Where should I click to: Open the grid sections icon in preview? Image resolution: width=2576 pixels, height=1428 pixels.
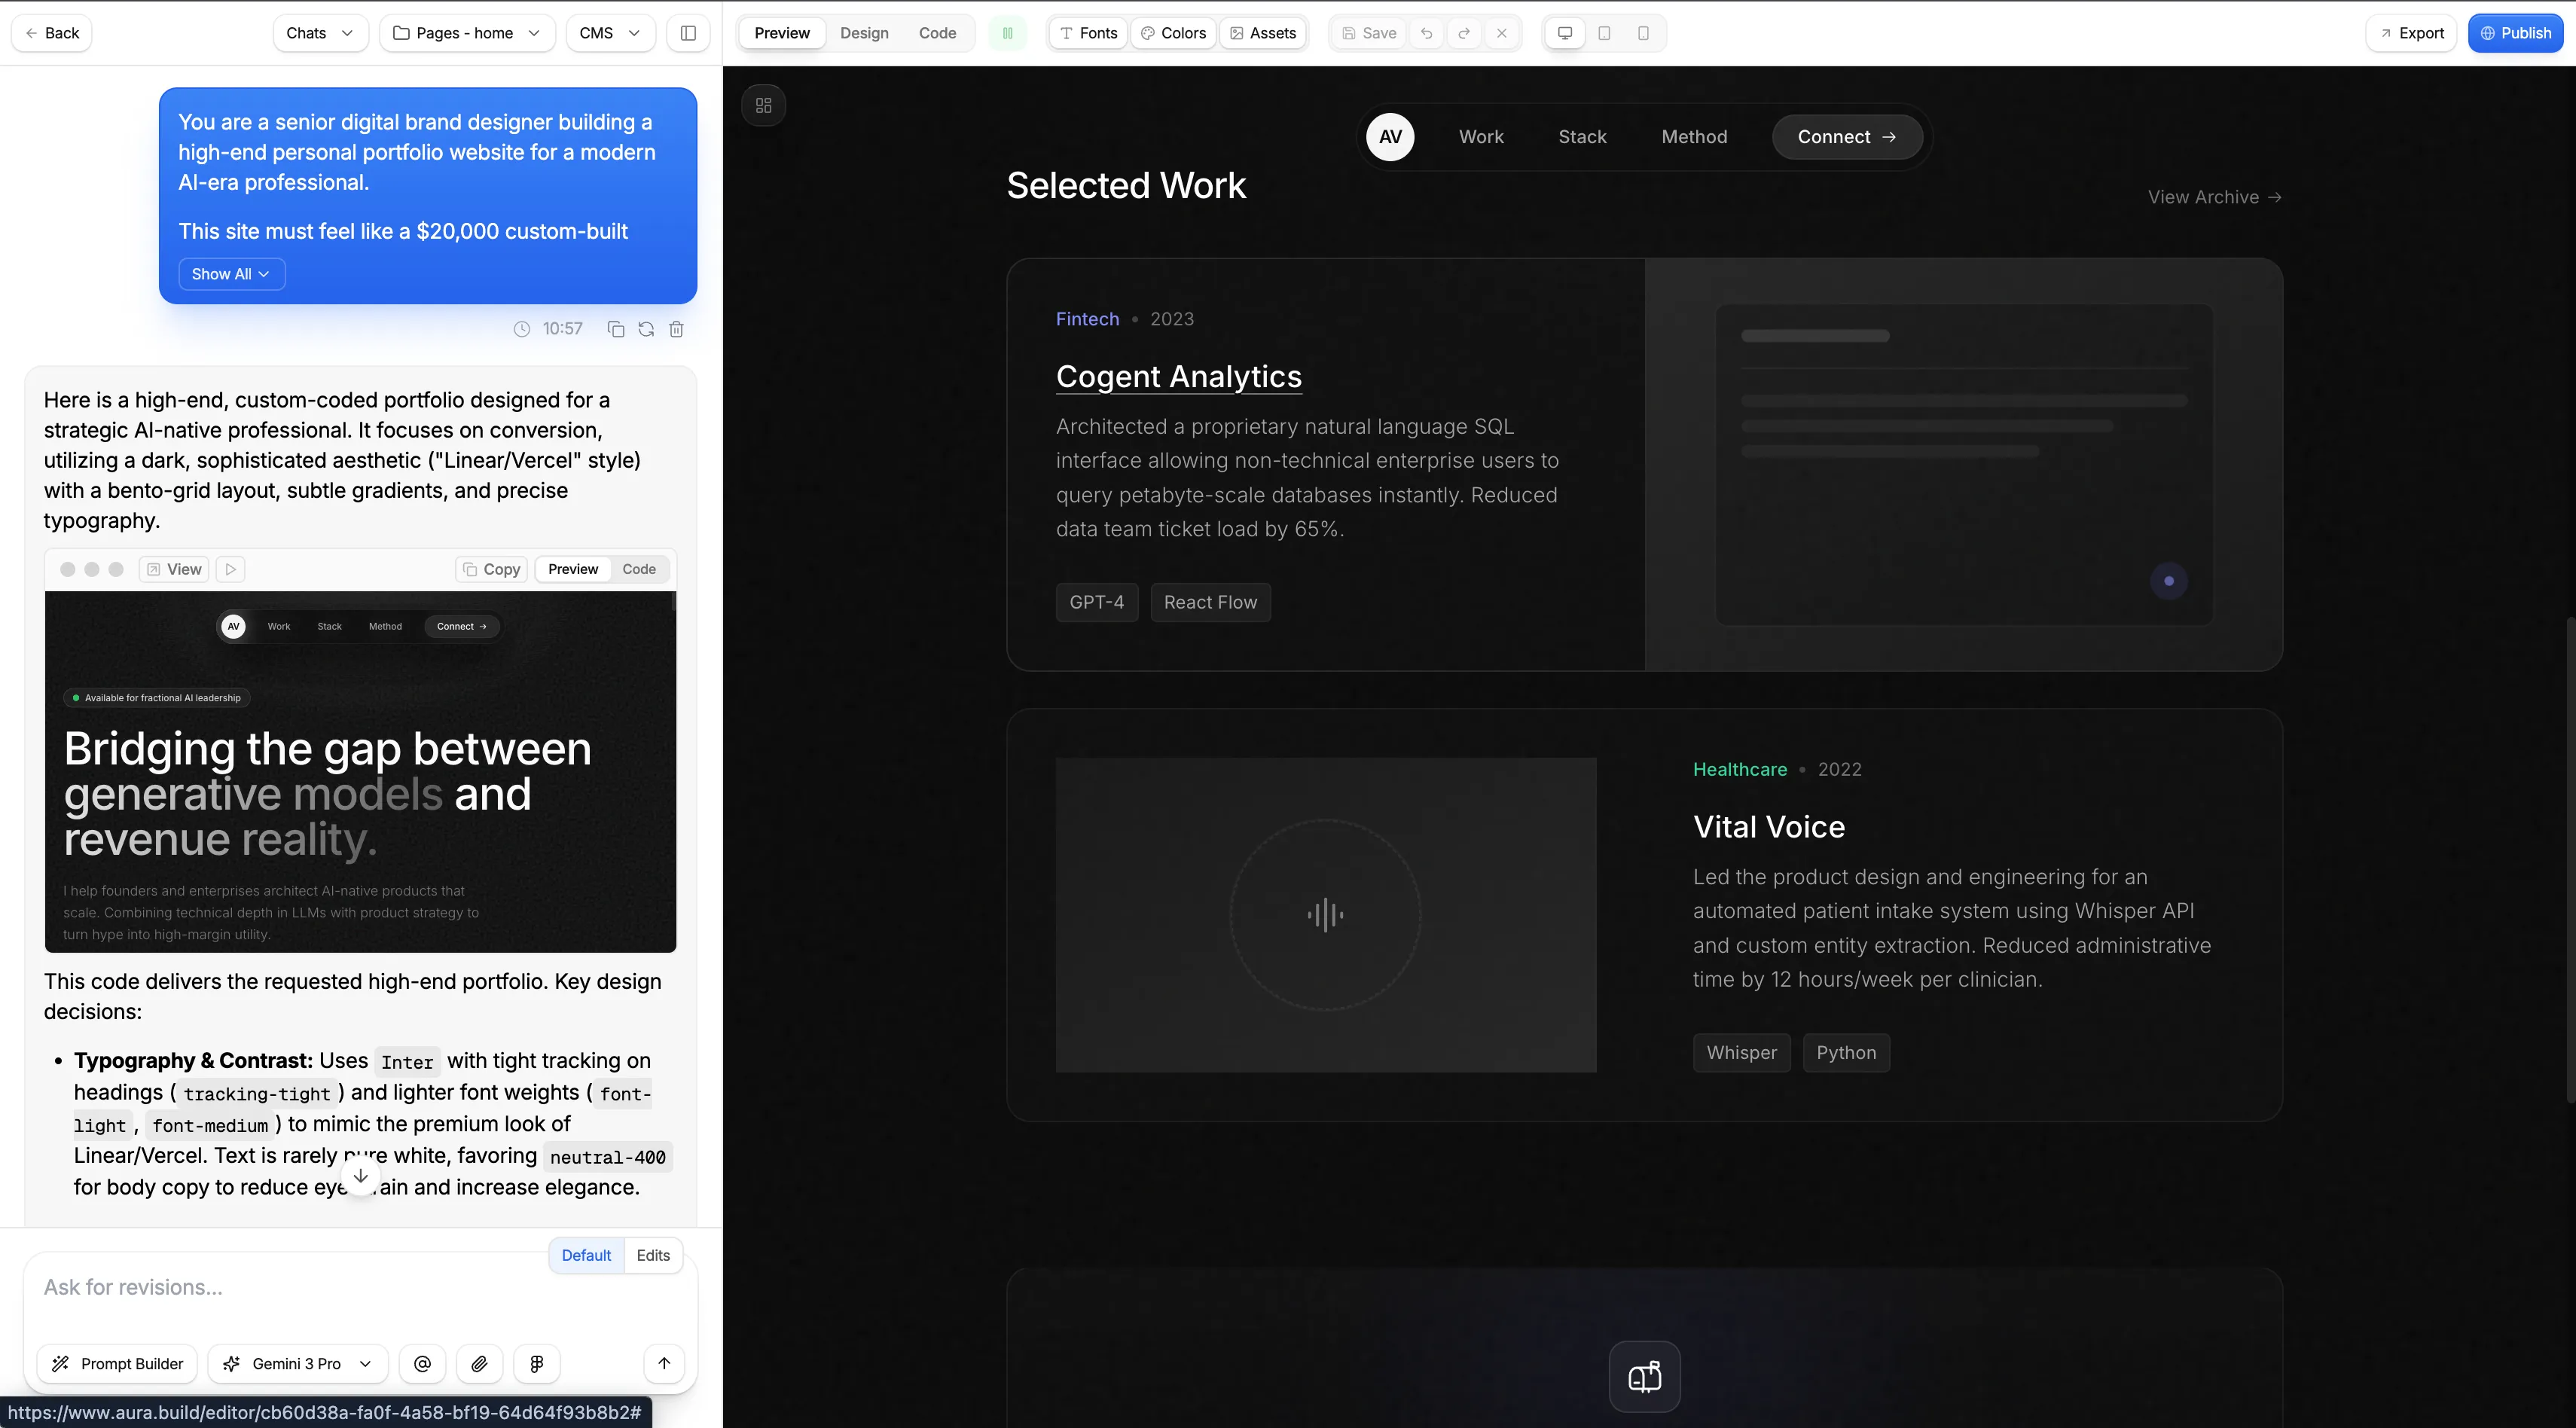click(x=764, y=106)
